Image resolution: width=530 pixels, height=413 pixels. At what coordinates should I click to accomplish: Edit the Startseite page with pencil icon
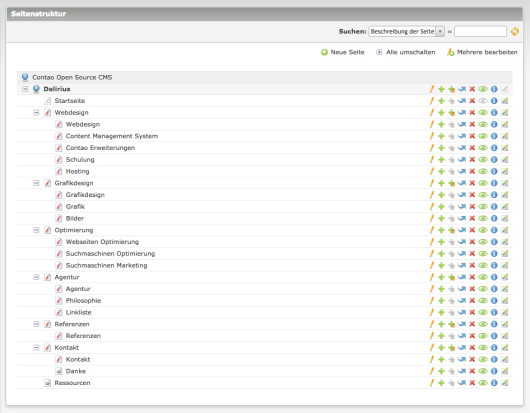click(x=431, y=101)
